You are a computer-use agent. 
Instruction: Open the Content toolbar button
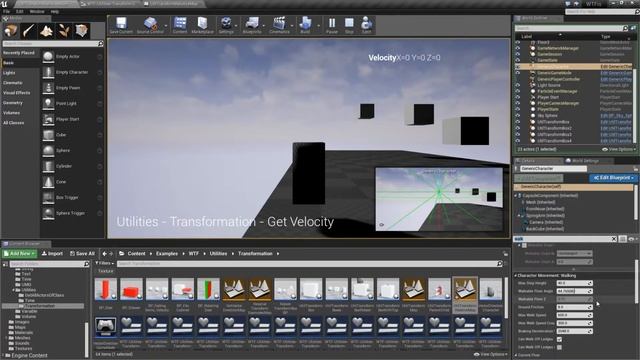[x=180, y=25]
